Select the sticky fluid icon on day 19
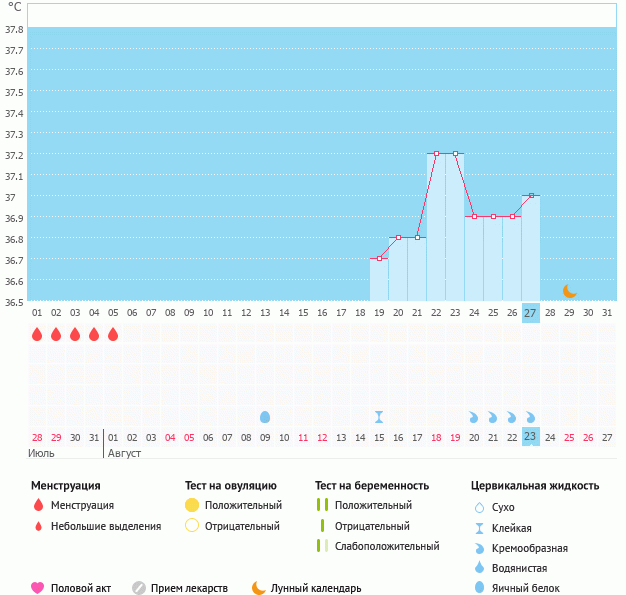 [x=379, y=417]
